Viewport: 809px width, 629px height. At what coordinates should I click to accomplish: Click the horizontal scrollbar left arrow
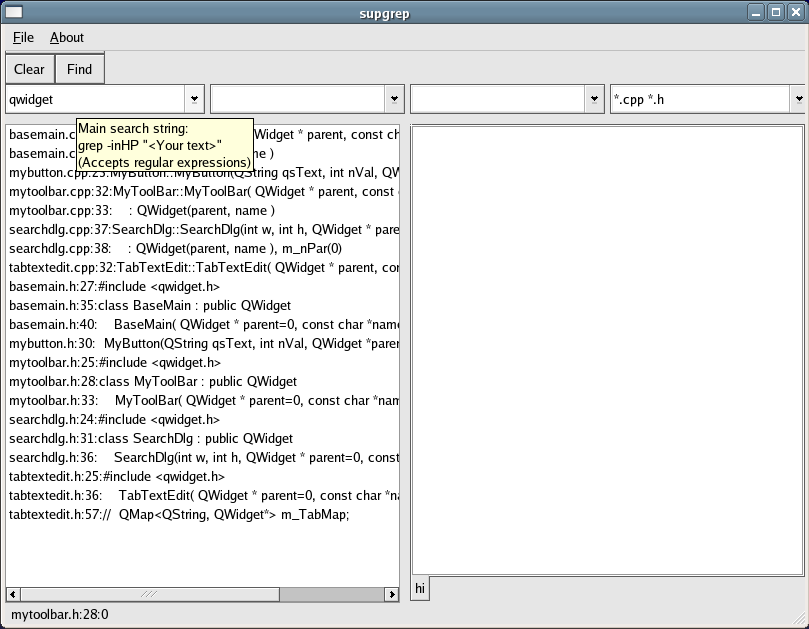(x=13, y=594)
